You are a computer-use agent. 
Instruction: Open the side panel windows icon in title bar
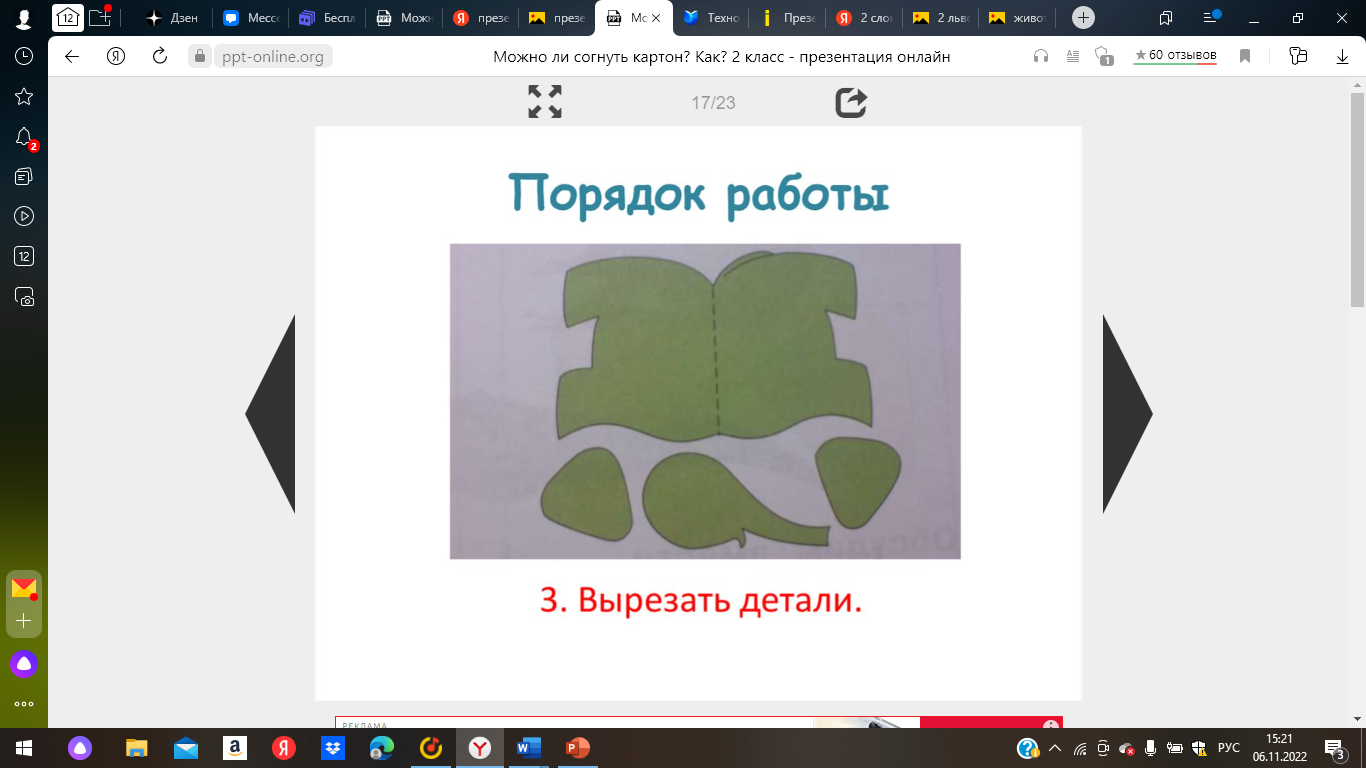click(1165, 18)
